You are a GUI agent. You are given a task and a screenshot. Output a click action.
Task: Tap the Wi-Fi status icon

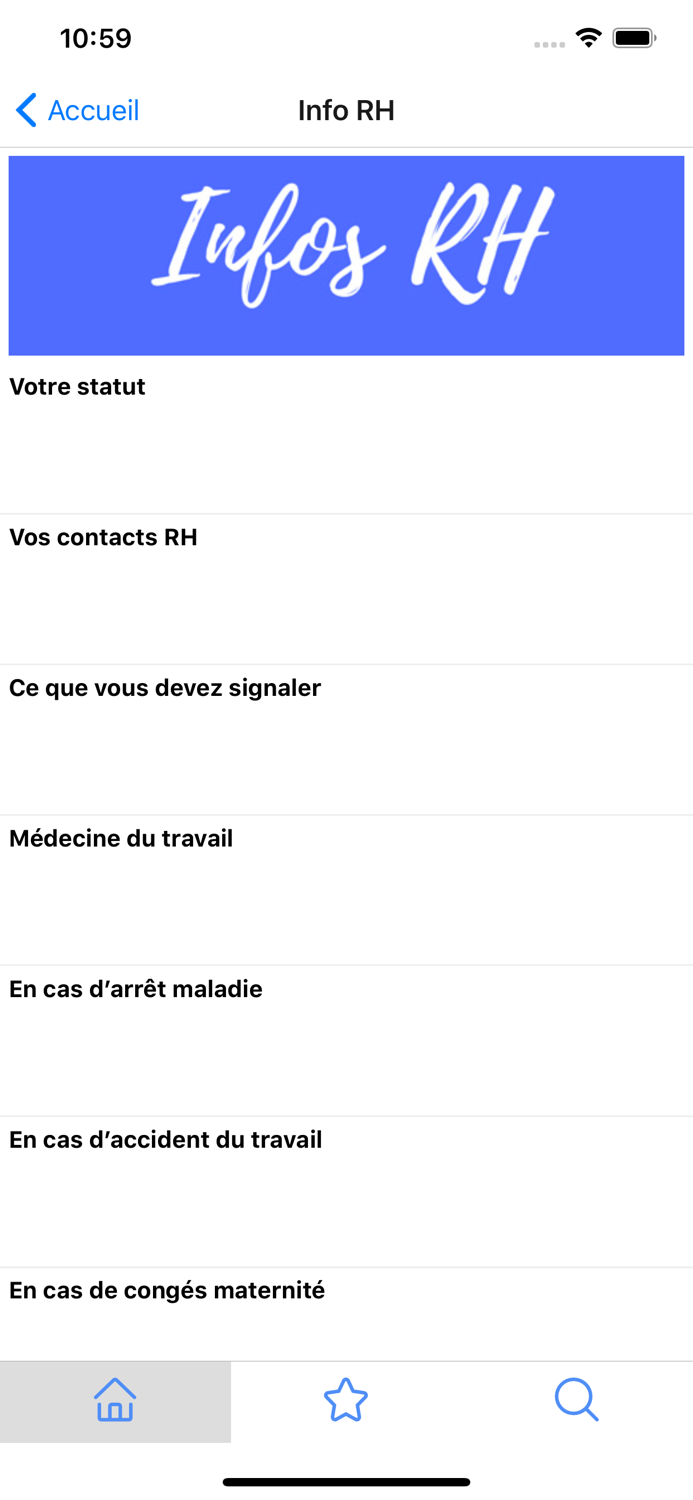click(587, 37)
